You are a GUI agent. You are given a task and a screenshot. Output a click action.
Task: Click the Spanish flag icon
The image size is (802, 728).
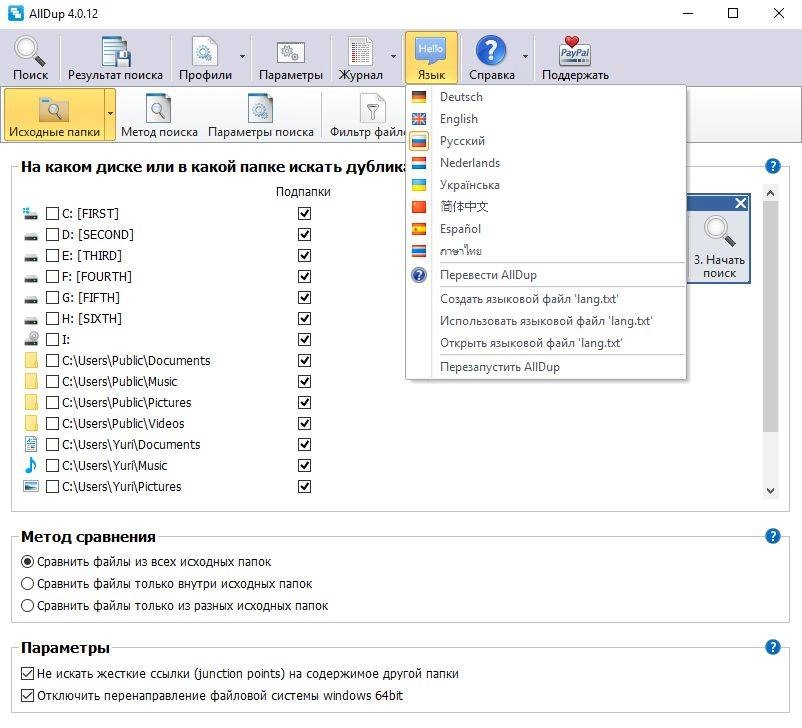(419, 229)
